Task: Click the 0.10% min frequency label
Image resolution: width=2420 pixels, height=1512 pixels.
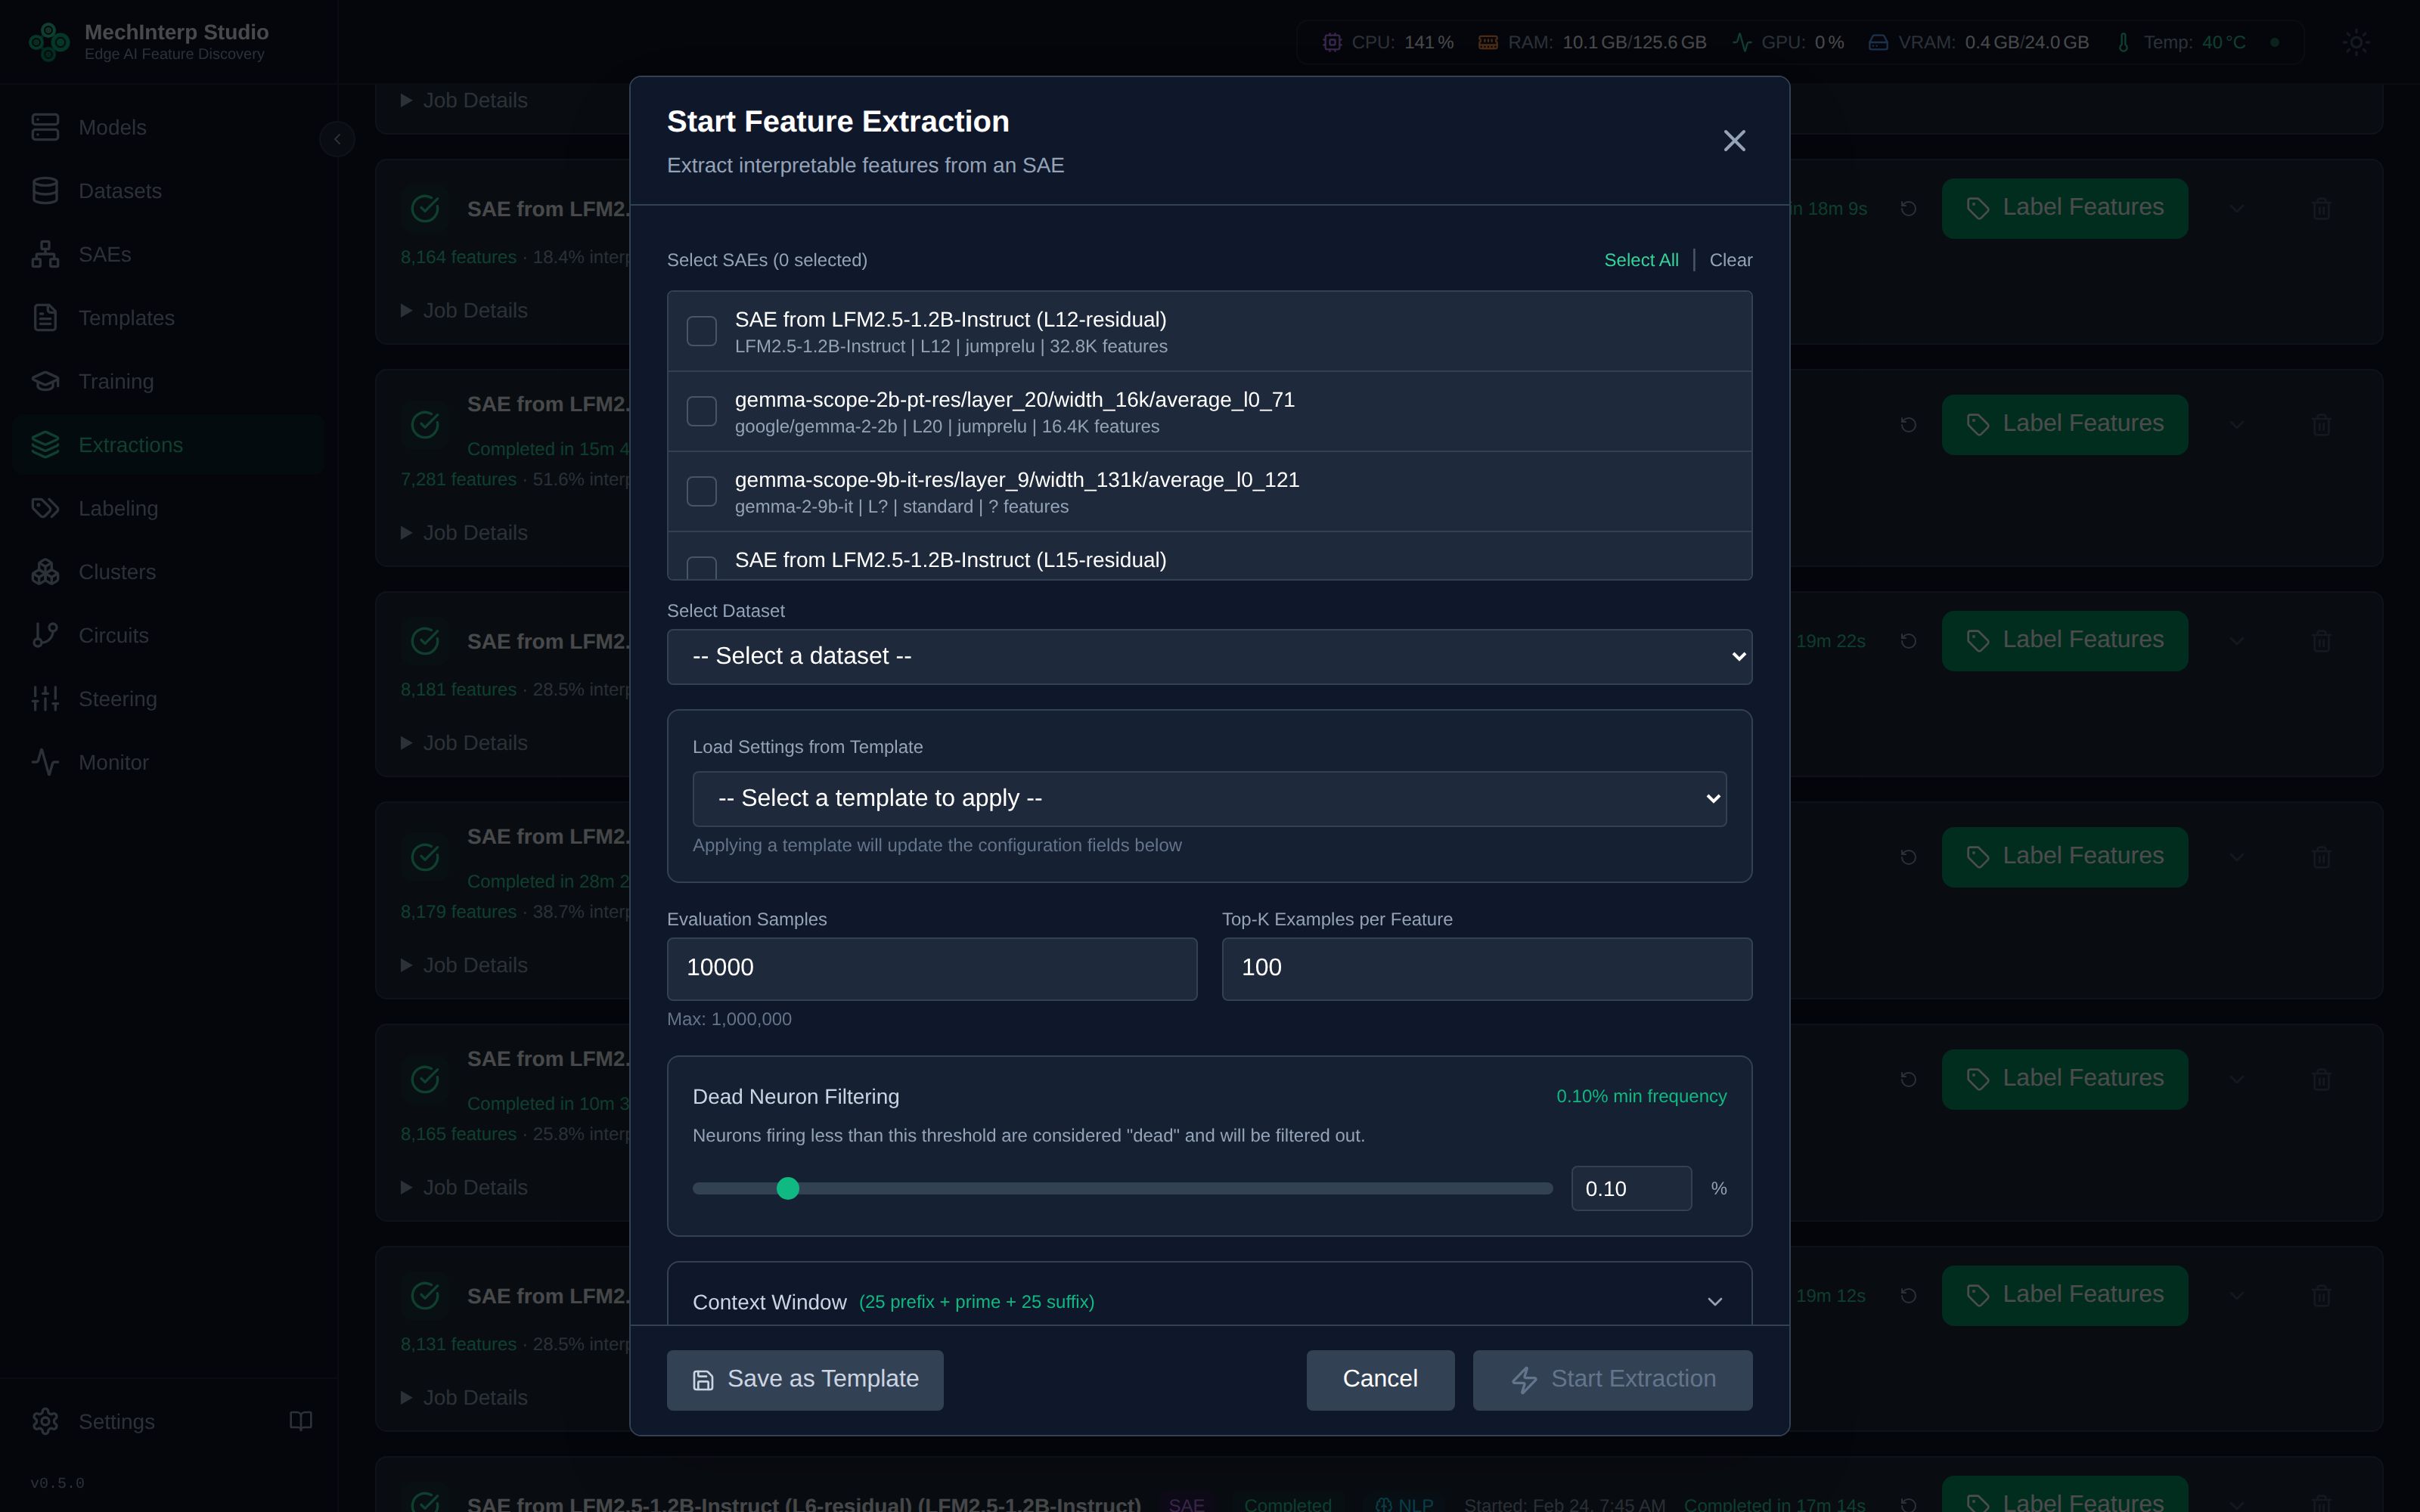Action: pos(1641,1096)
